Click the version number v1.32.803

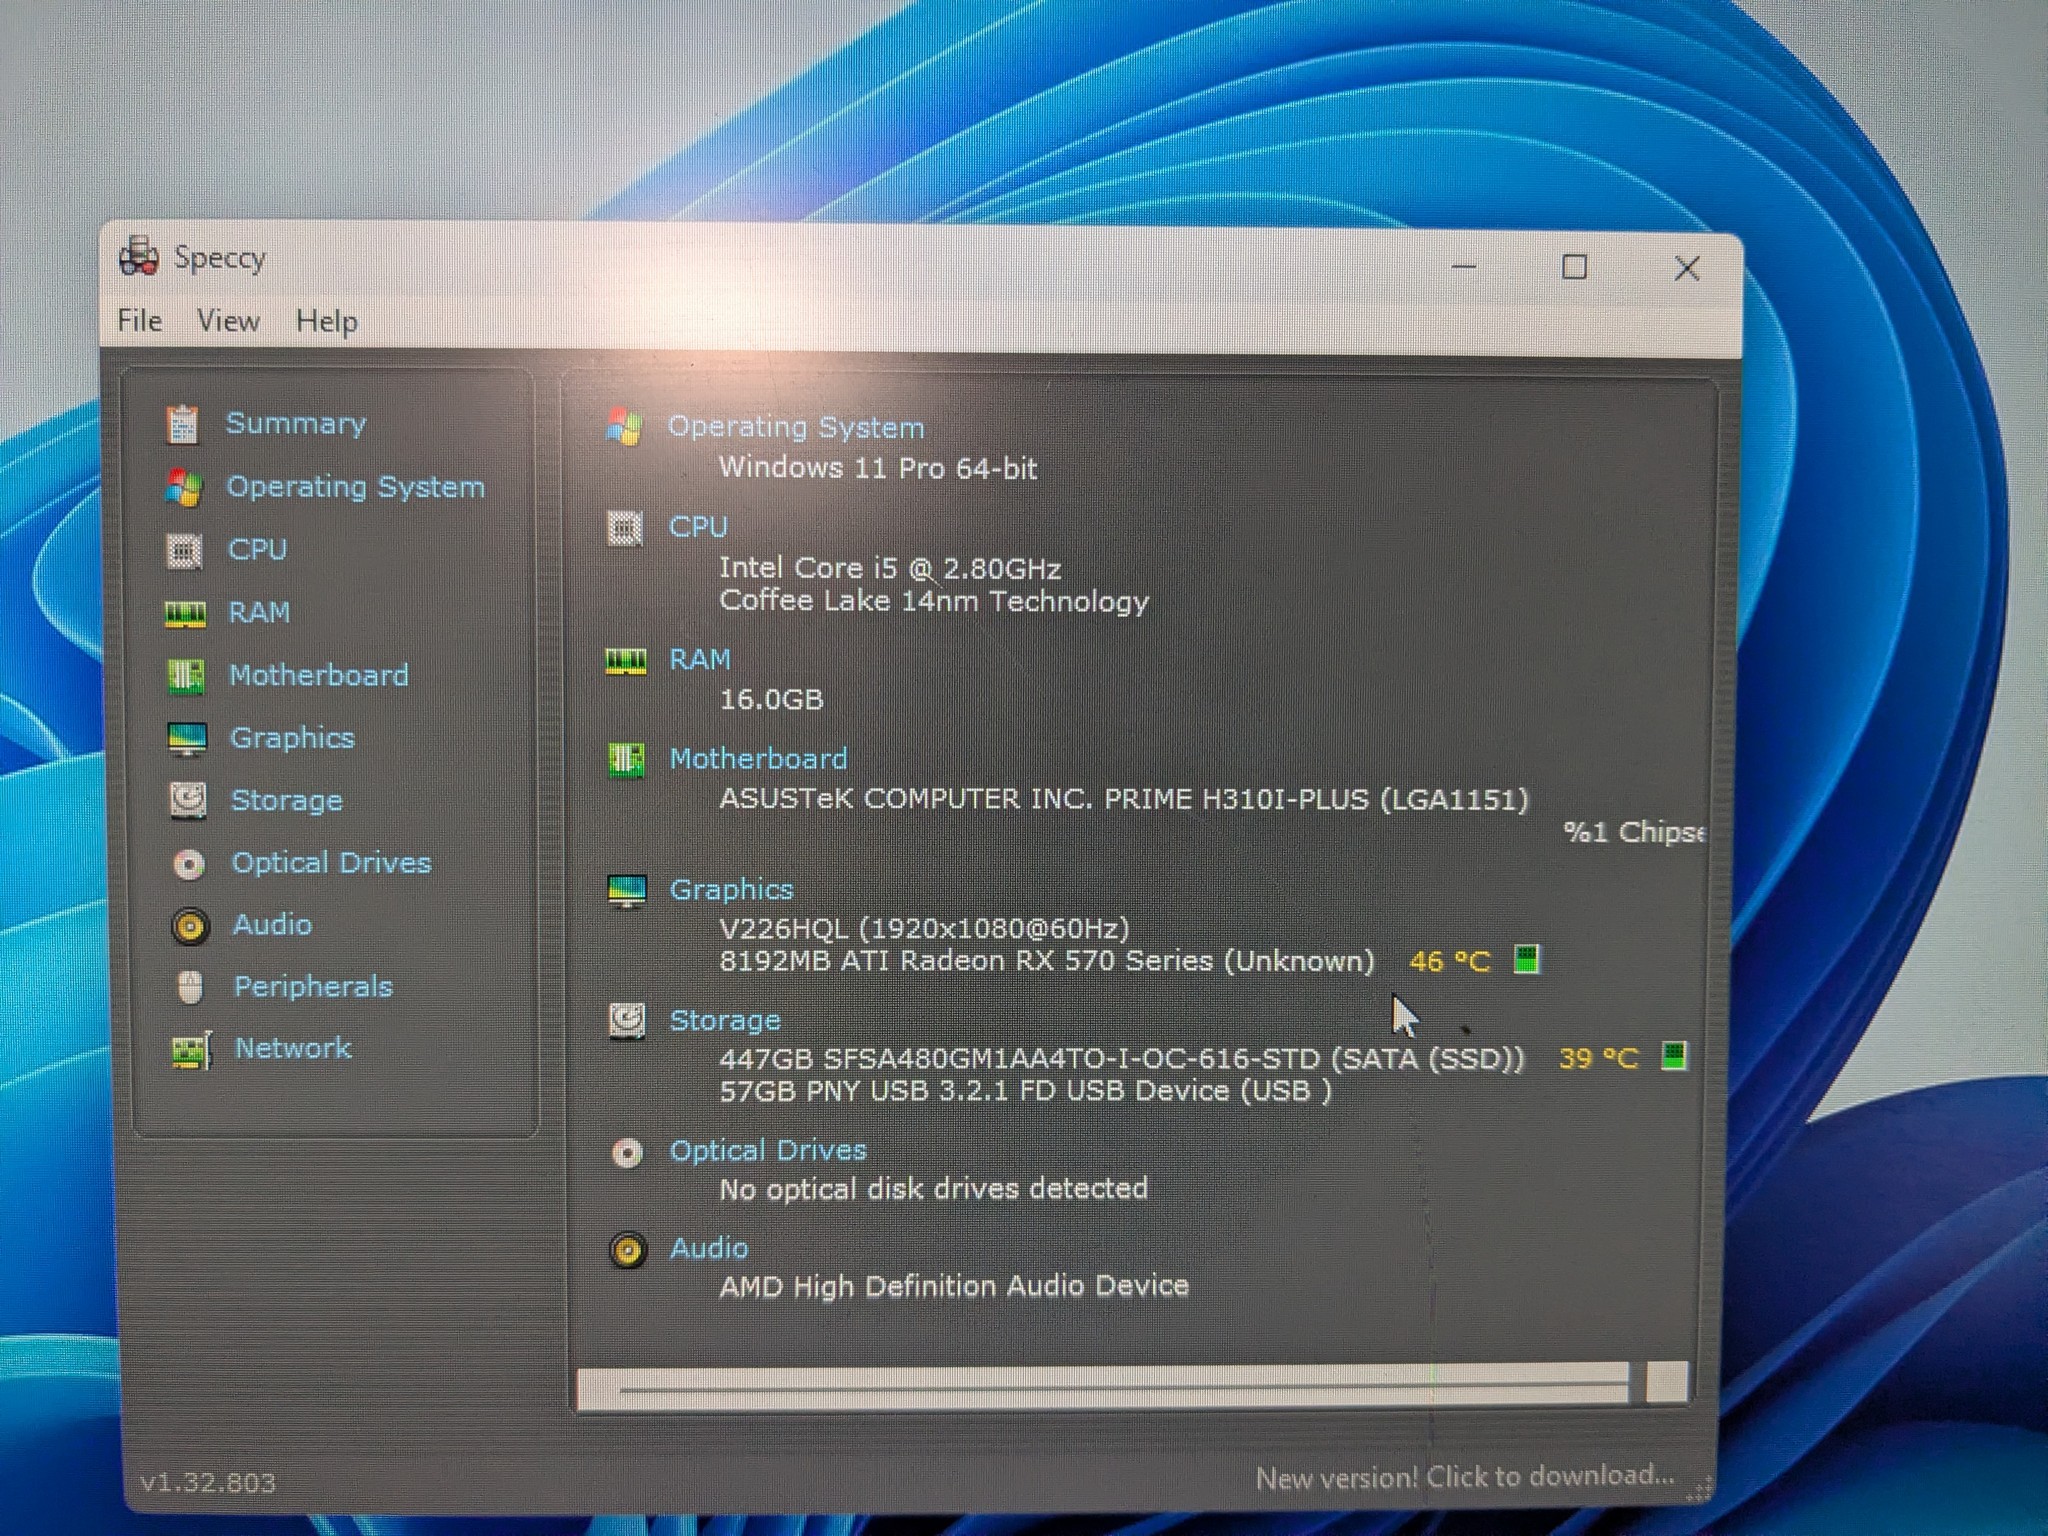tap(208, 1482)
